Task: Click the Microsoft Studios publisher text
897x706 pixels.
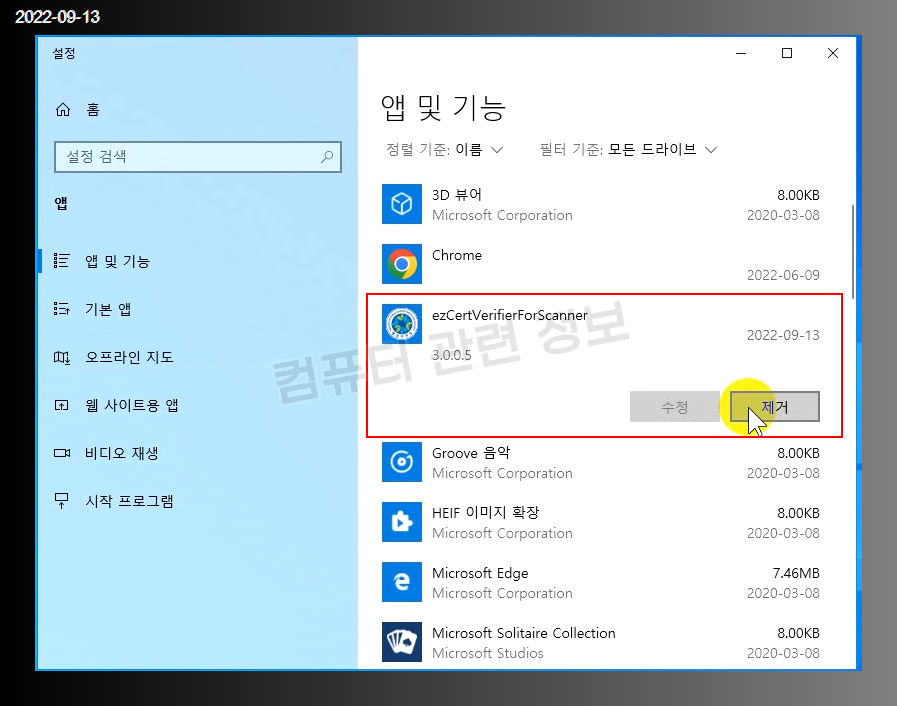Action: pyautogui.click(x=487, y=653)
